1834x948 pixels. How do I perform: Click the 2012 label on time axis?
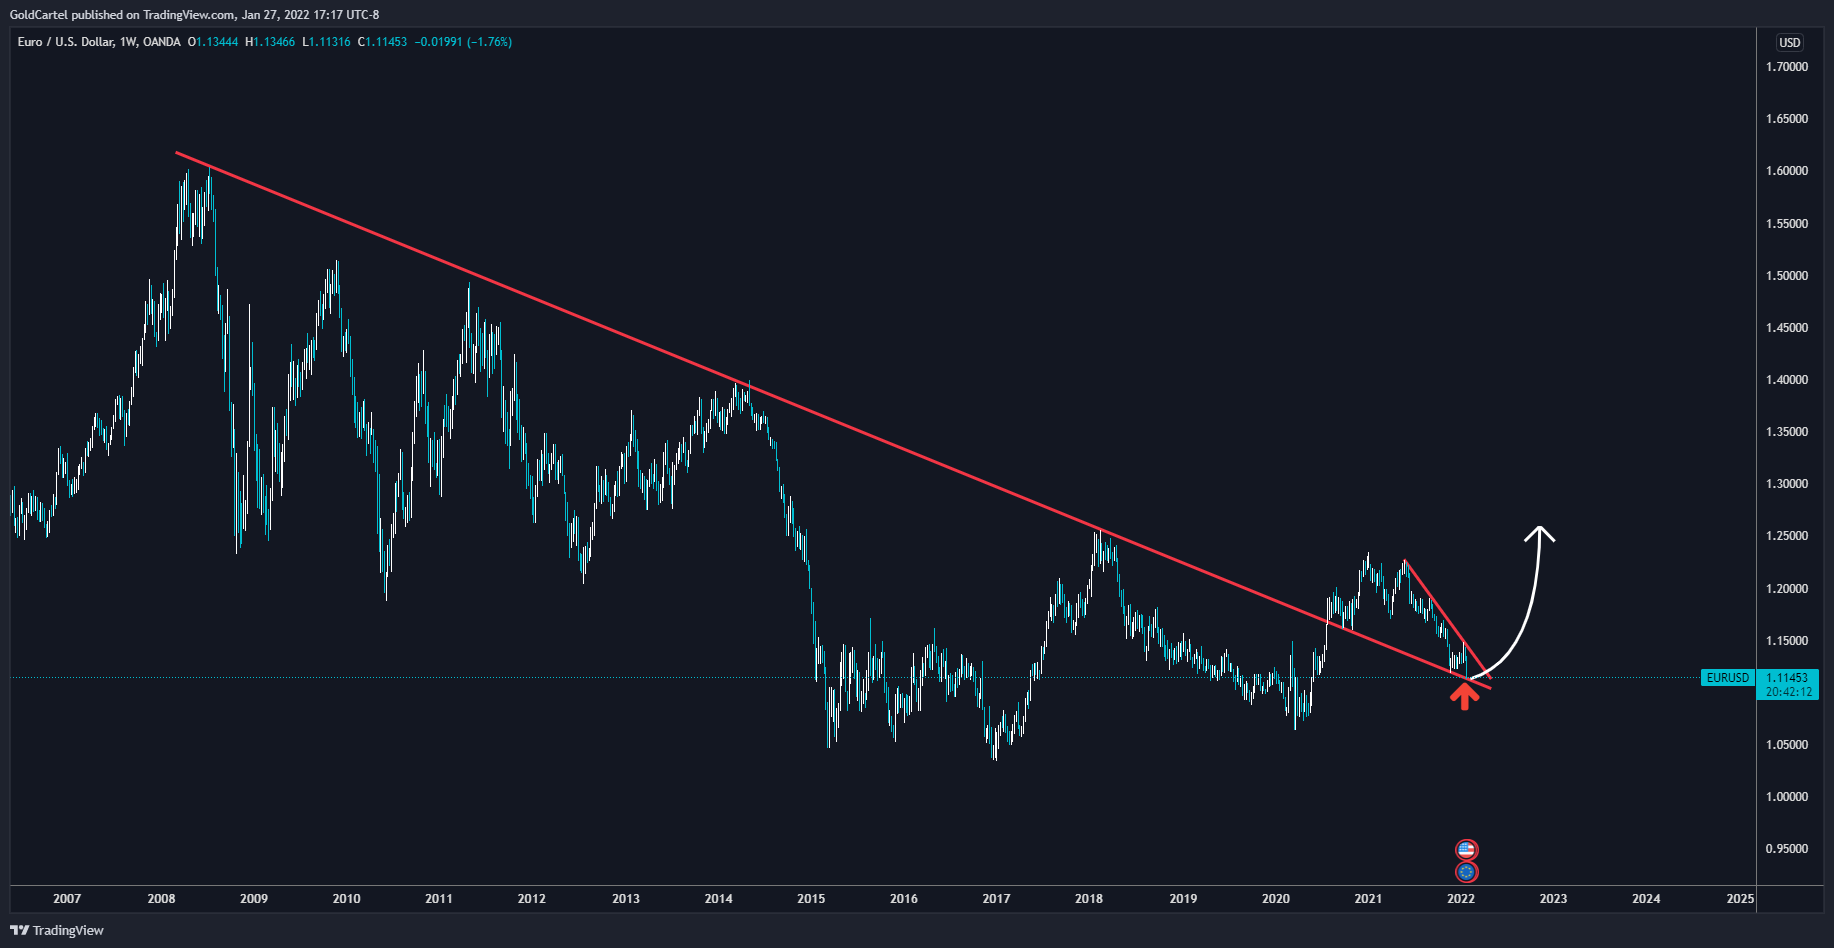532,898
